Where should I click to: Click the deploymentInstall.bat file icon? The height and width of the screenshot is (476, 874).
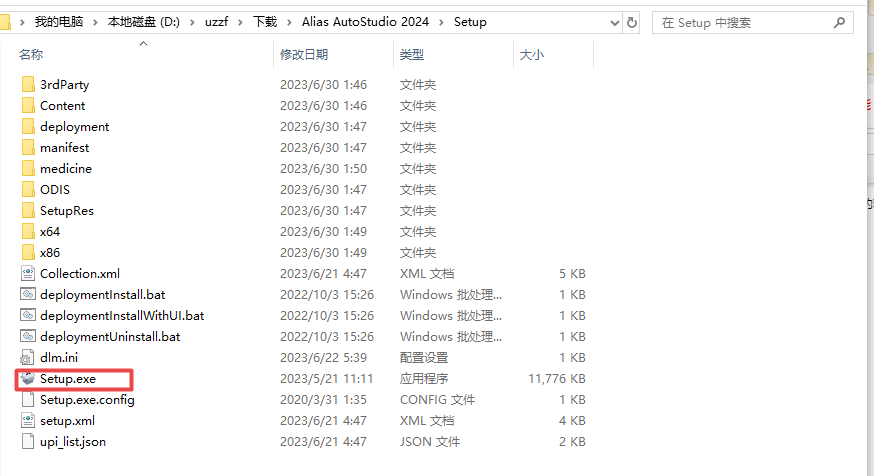(27, 295)
